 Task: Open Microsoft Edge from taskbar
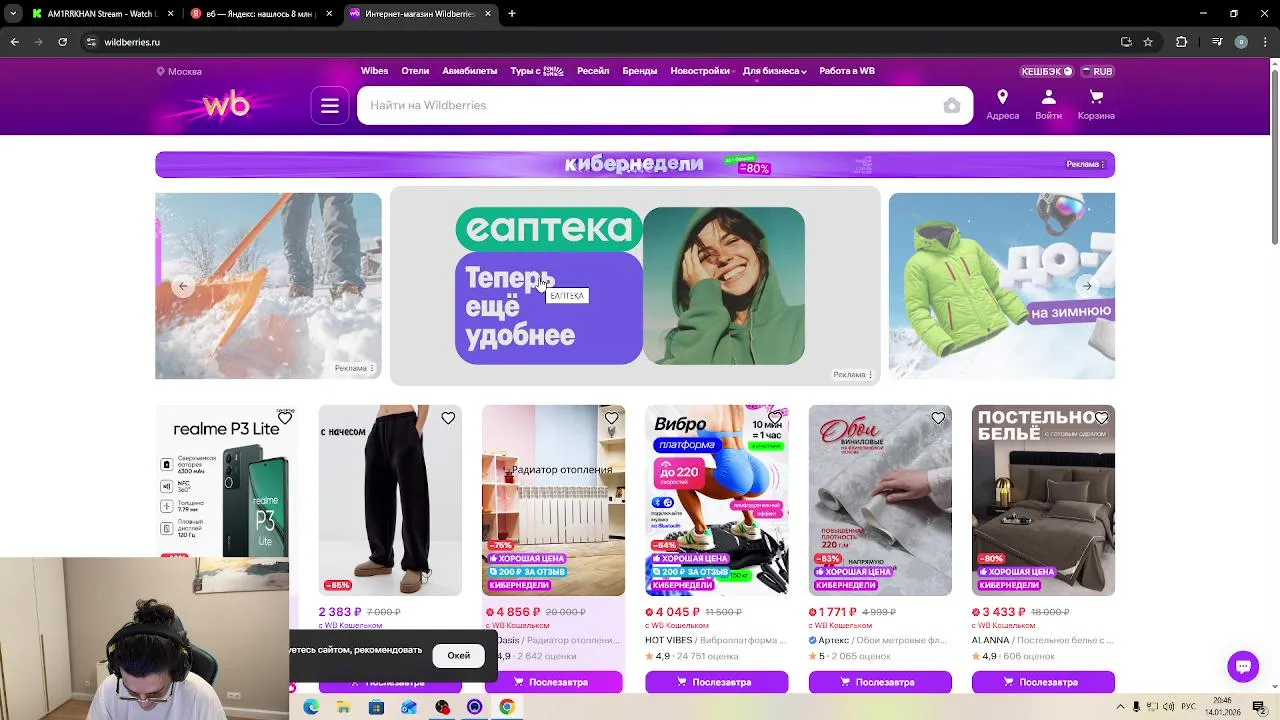point(311,707)
